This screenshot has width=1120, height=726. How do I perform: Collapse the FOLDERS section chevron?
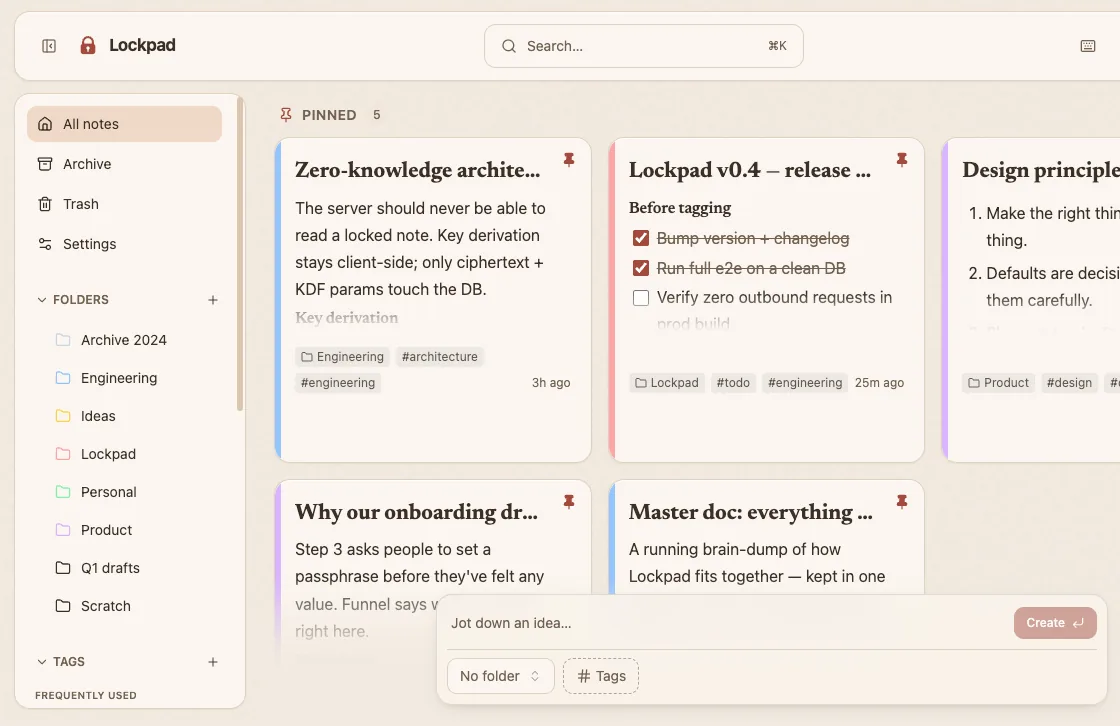click(41, 299)
